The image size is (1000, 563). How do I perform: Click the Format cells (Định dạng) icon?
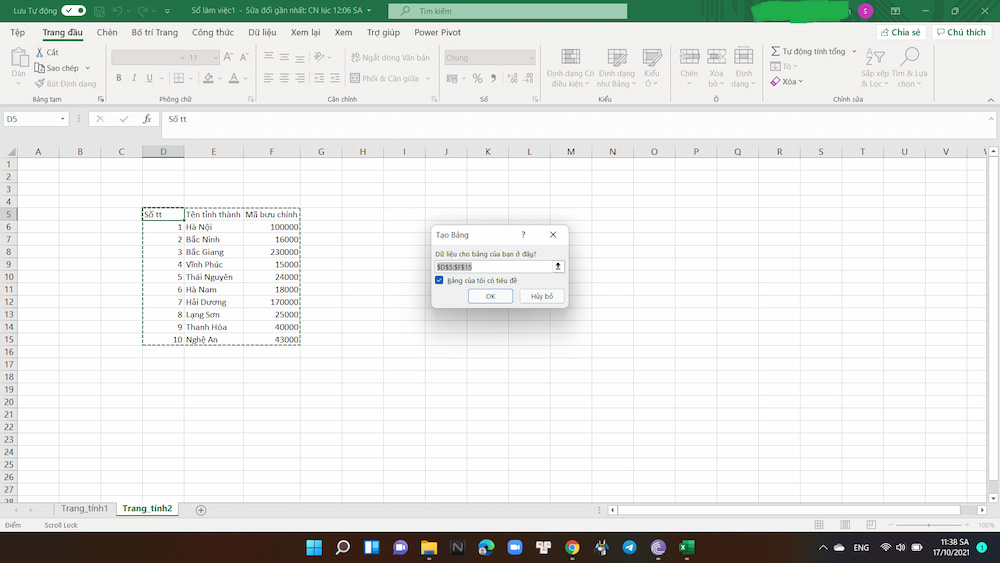744,57
